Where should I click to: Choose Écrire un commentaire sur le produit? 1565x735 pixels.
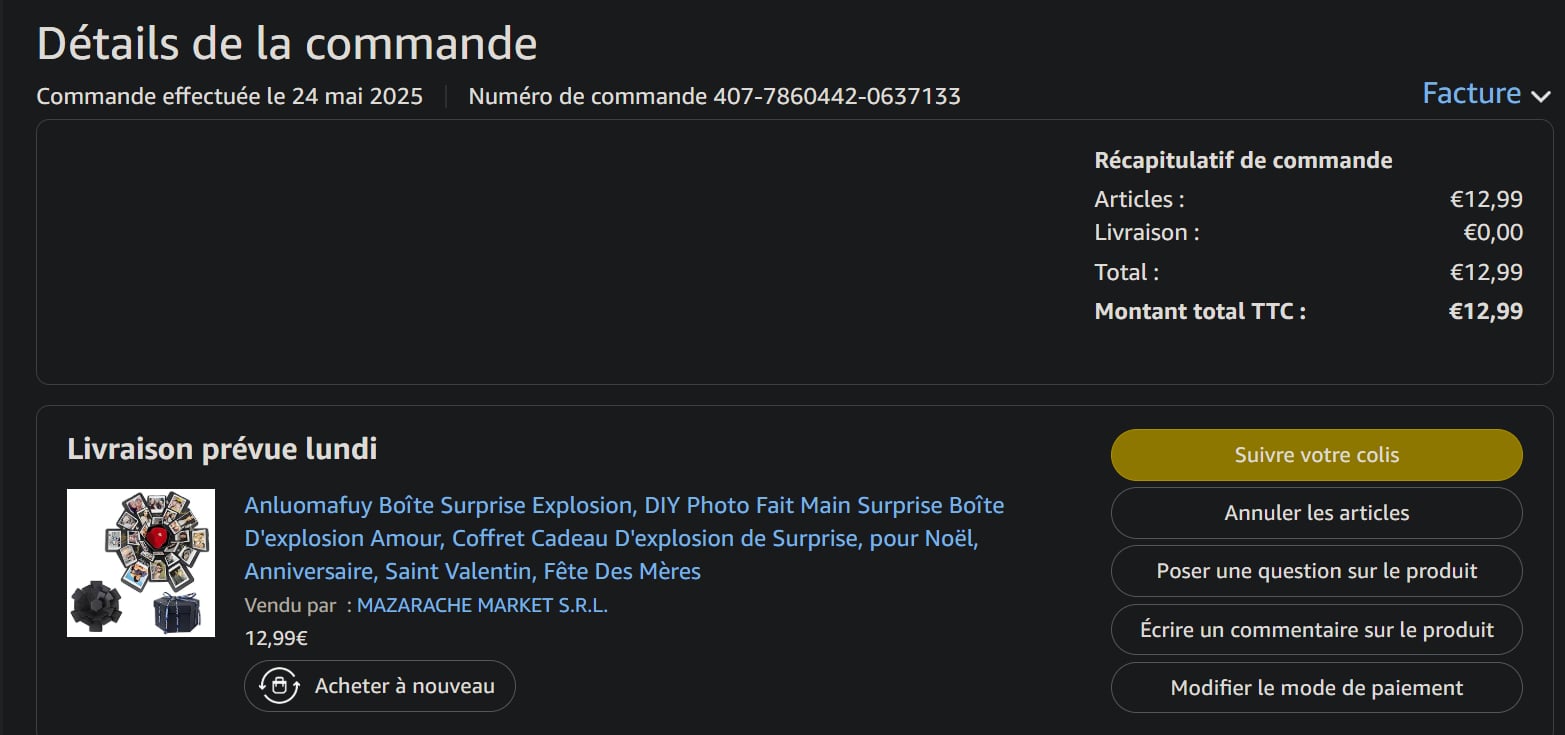click(1316, 630)
